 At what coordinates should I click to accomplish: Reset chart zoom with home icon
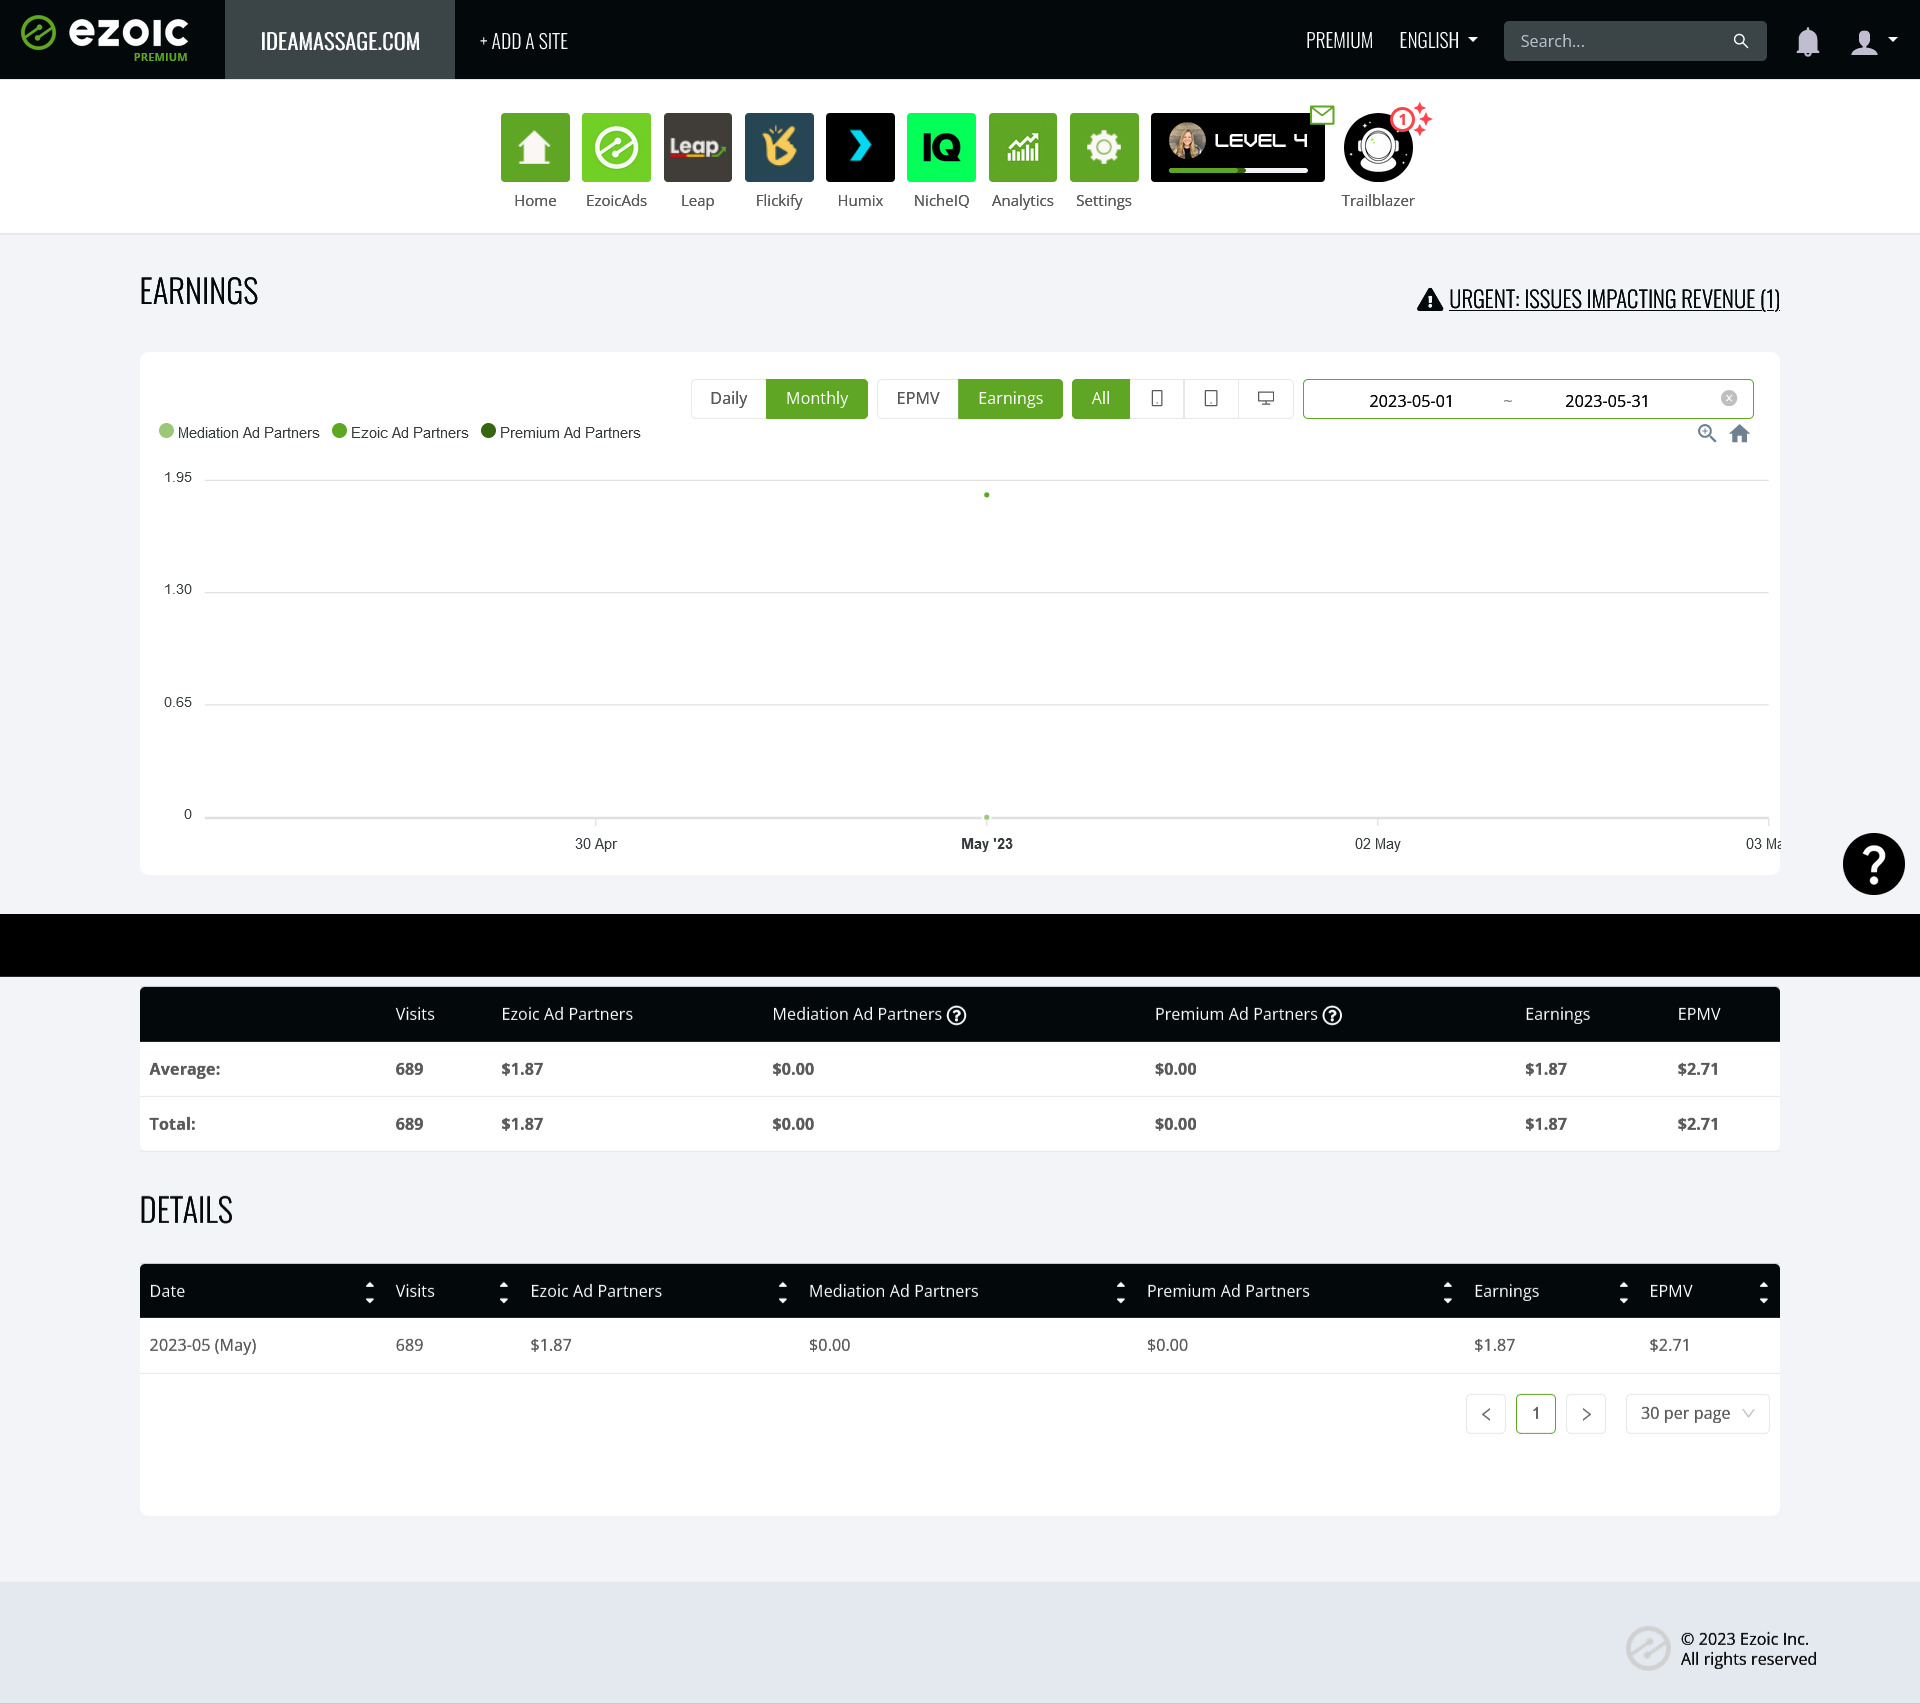coord(1740,433)
